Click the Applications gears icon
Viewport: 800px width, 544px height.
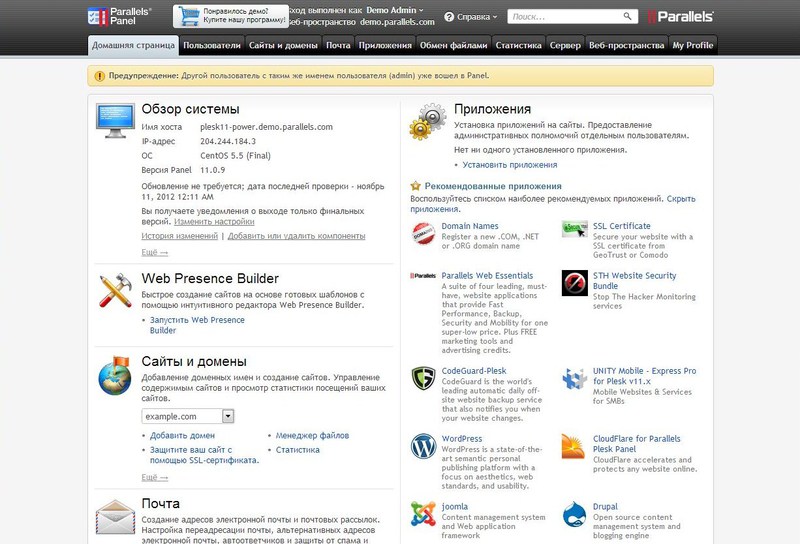428,121
